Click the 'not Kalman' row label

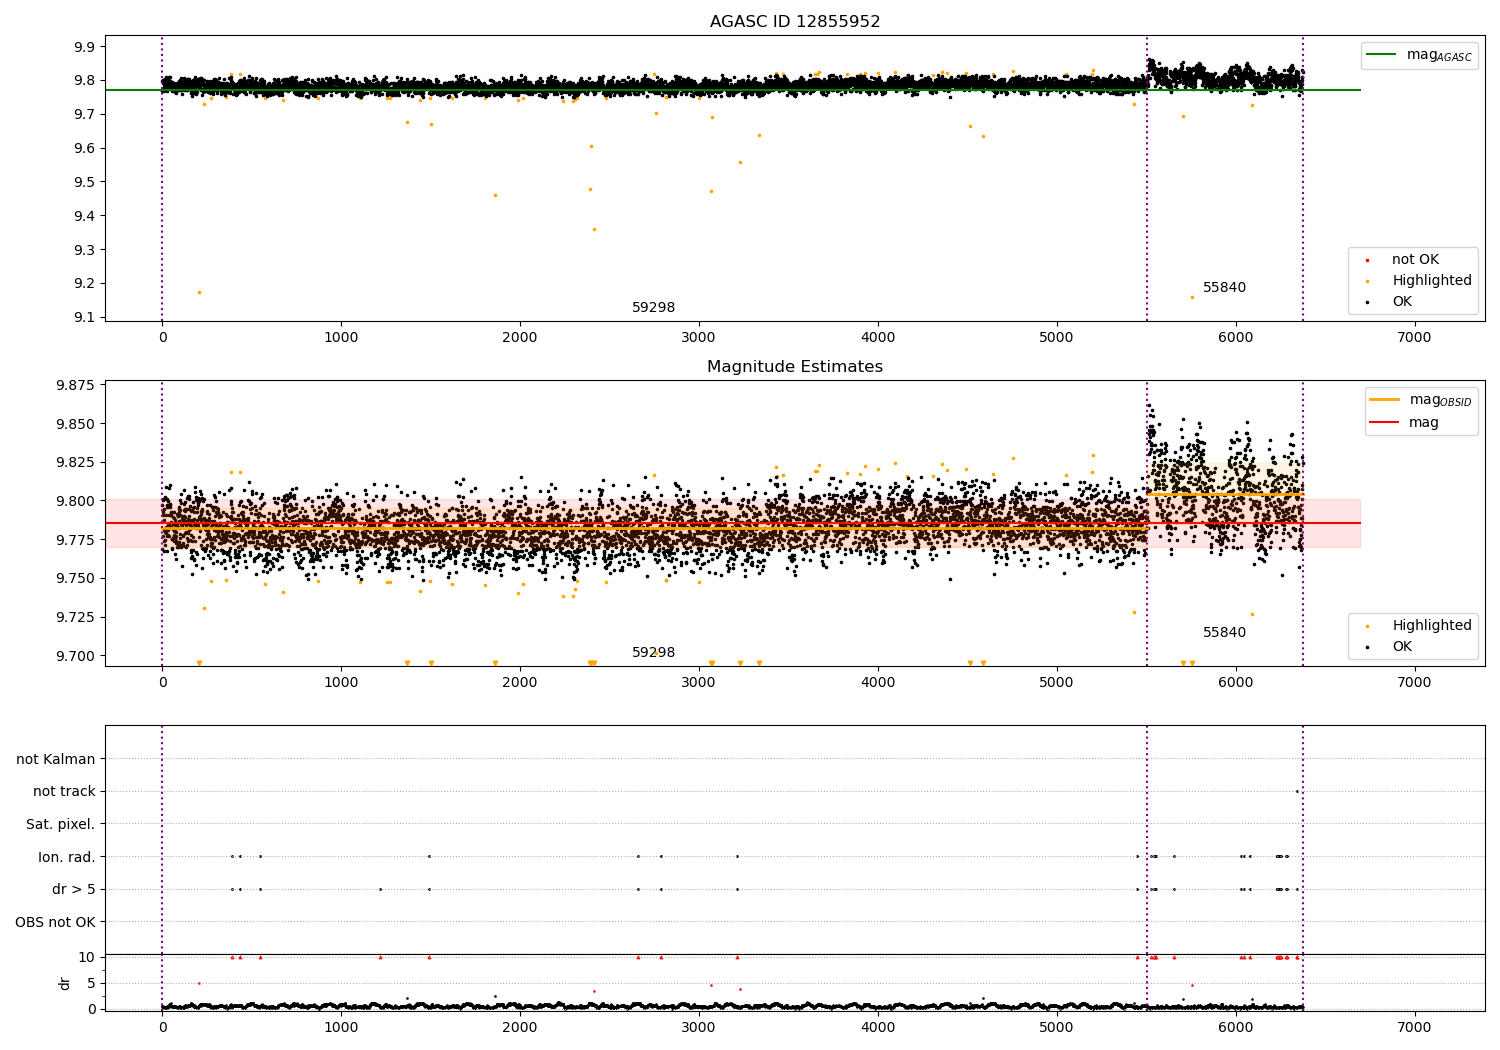[56, 759]
